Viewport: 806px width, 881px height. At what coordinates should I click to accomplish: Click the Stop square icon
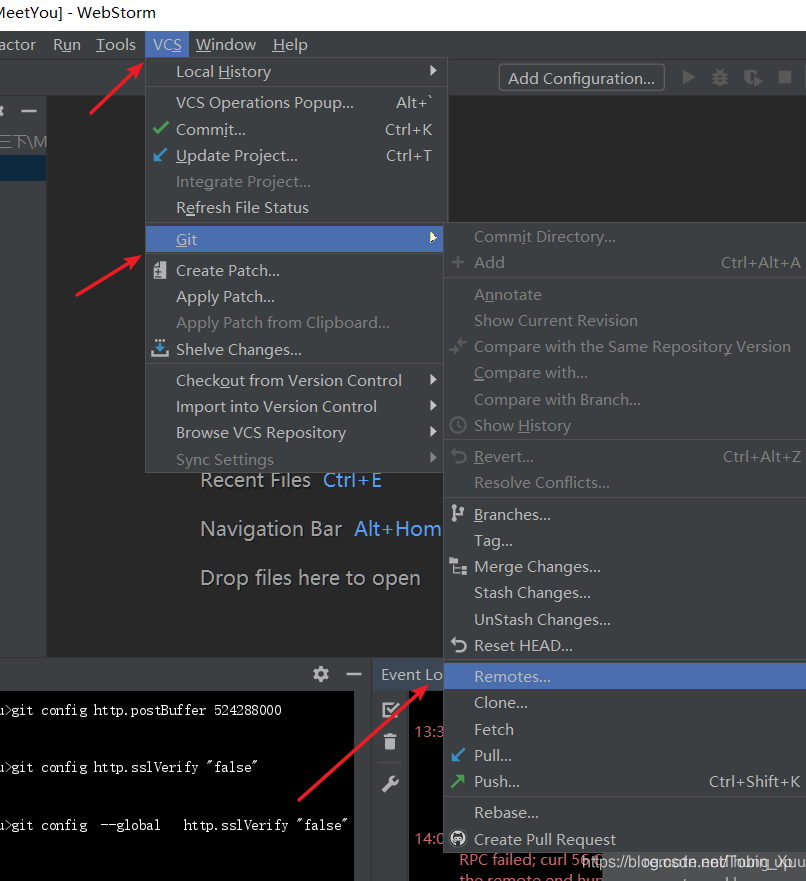pyautogui.click(x=785, y=77)
